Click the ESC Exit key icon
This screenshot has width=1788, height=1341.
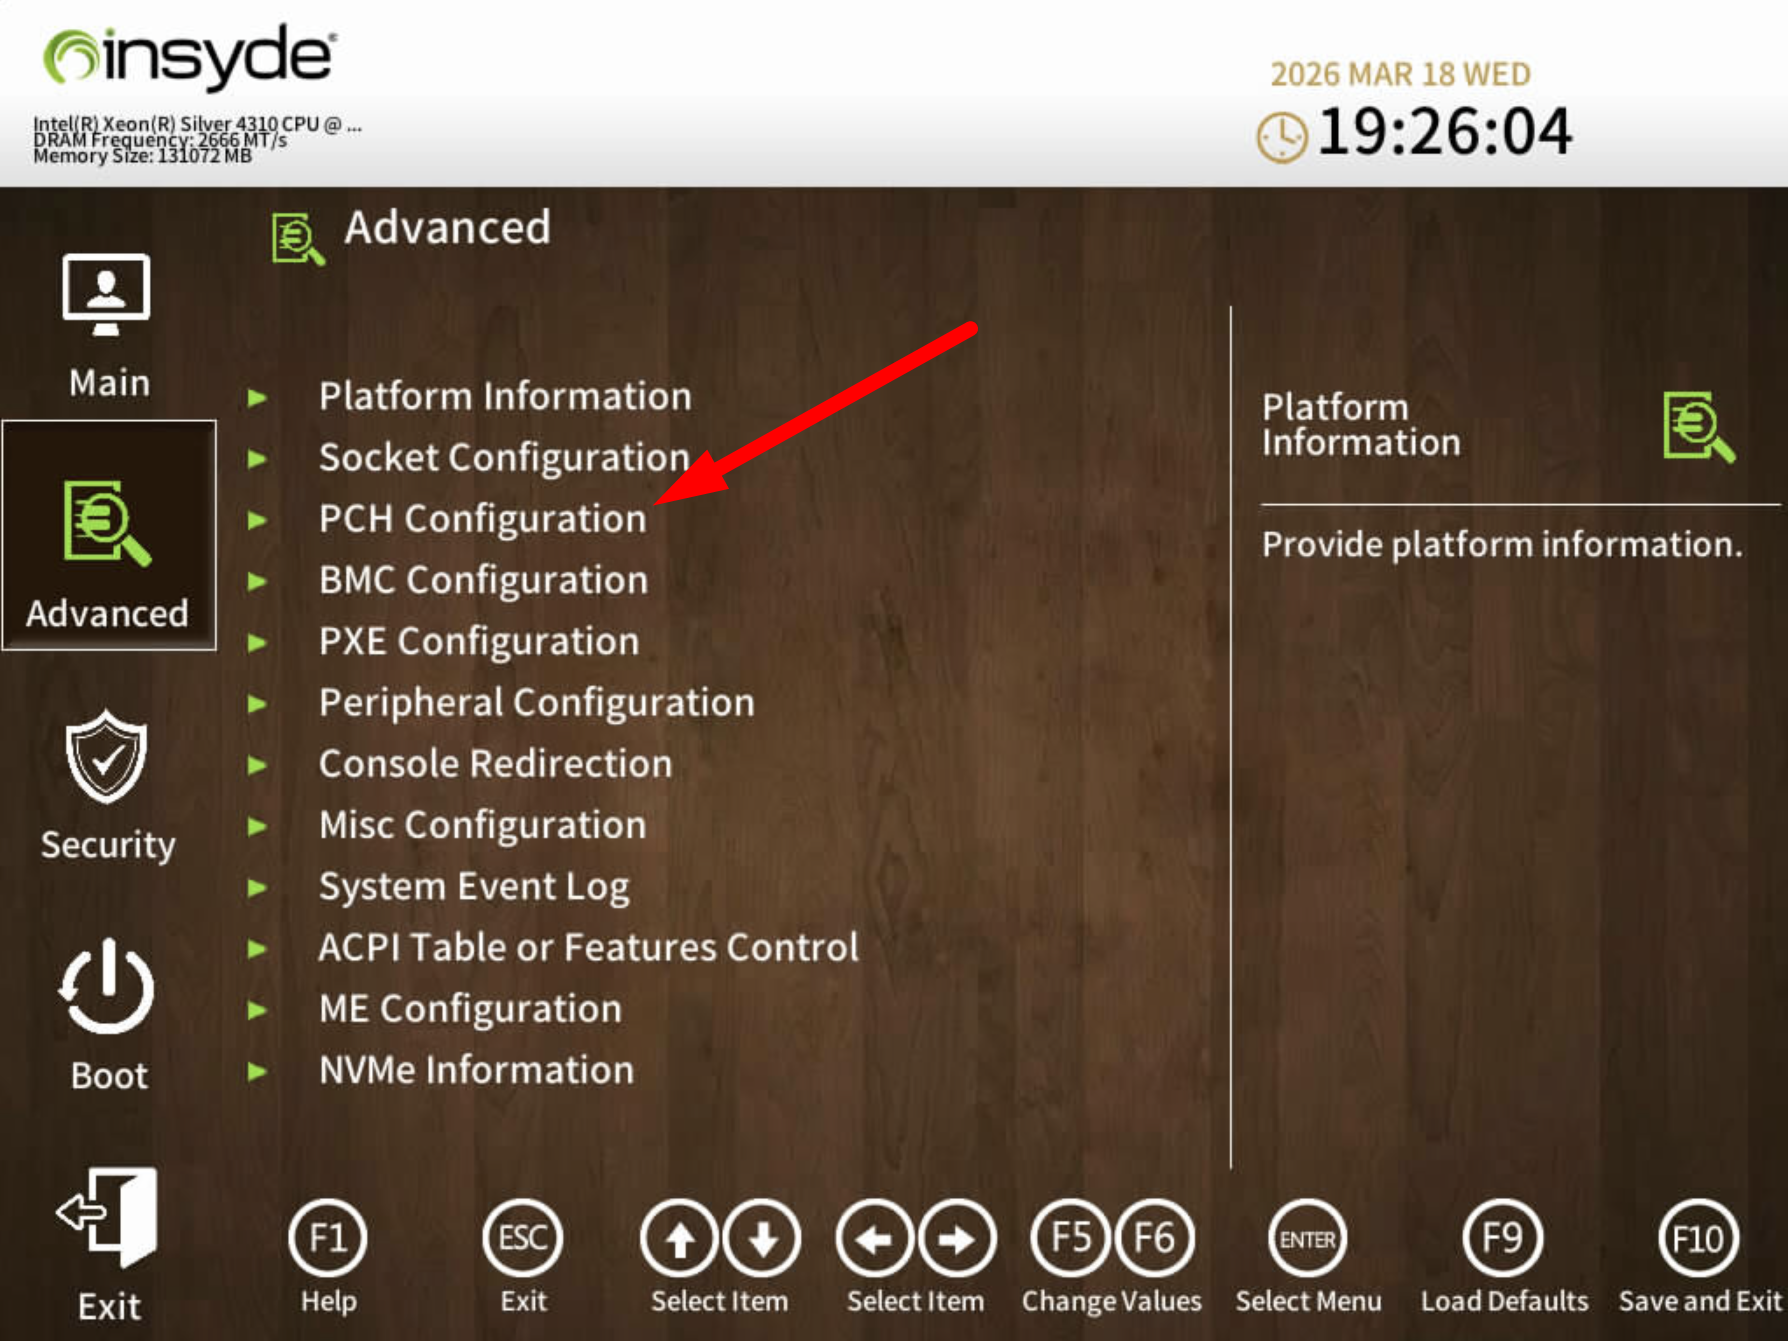(x=522, y=1238)
